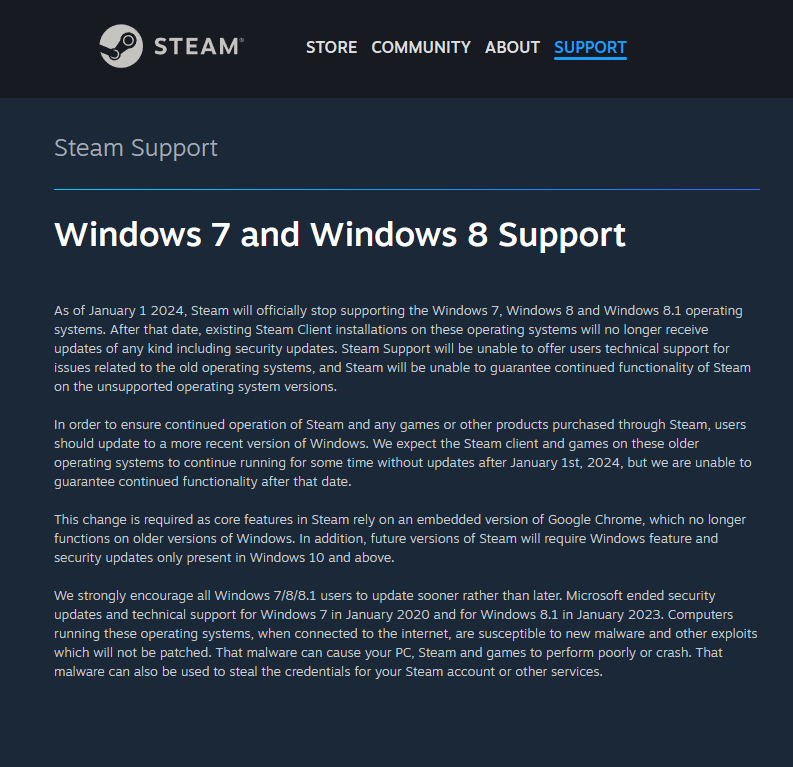793x767 pixels.
Task: Click the circular Steam logo icon
Action: coord(121,46)
